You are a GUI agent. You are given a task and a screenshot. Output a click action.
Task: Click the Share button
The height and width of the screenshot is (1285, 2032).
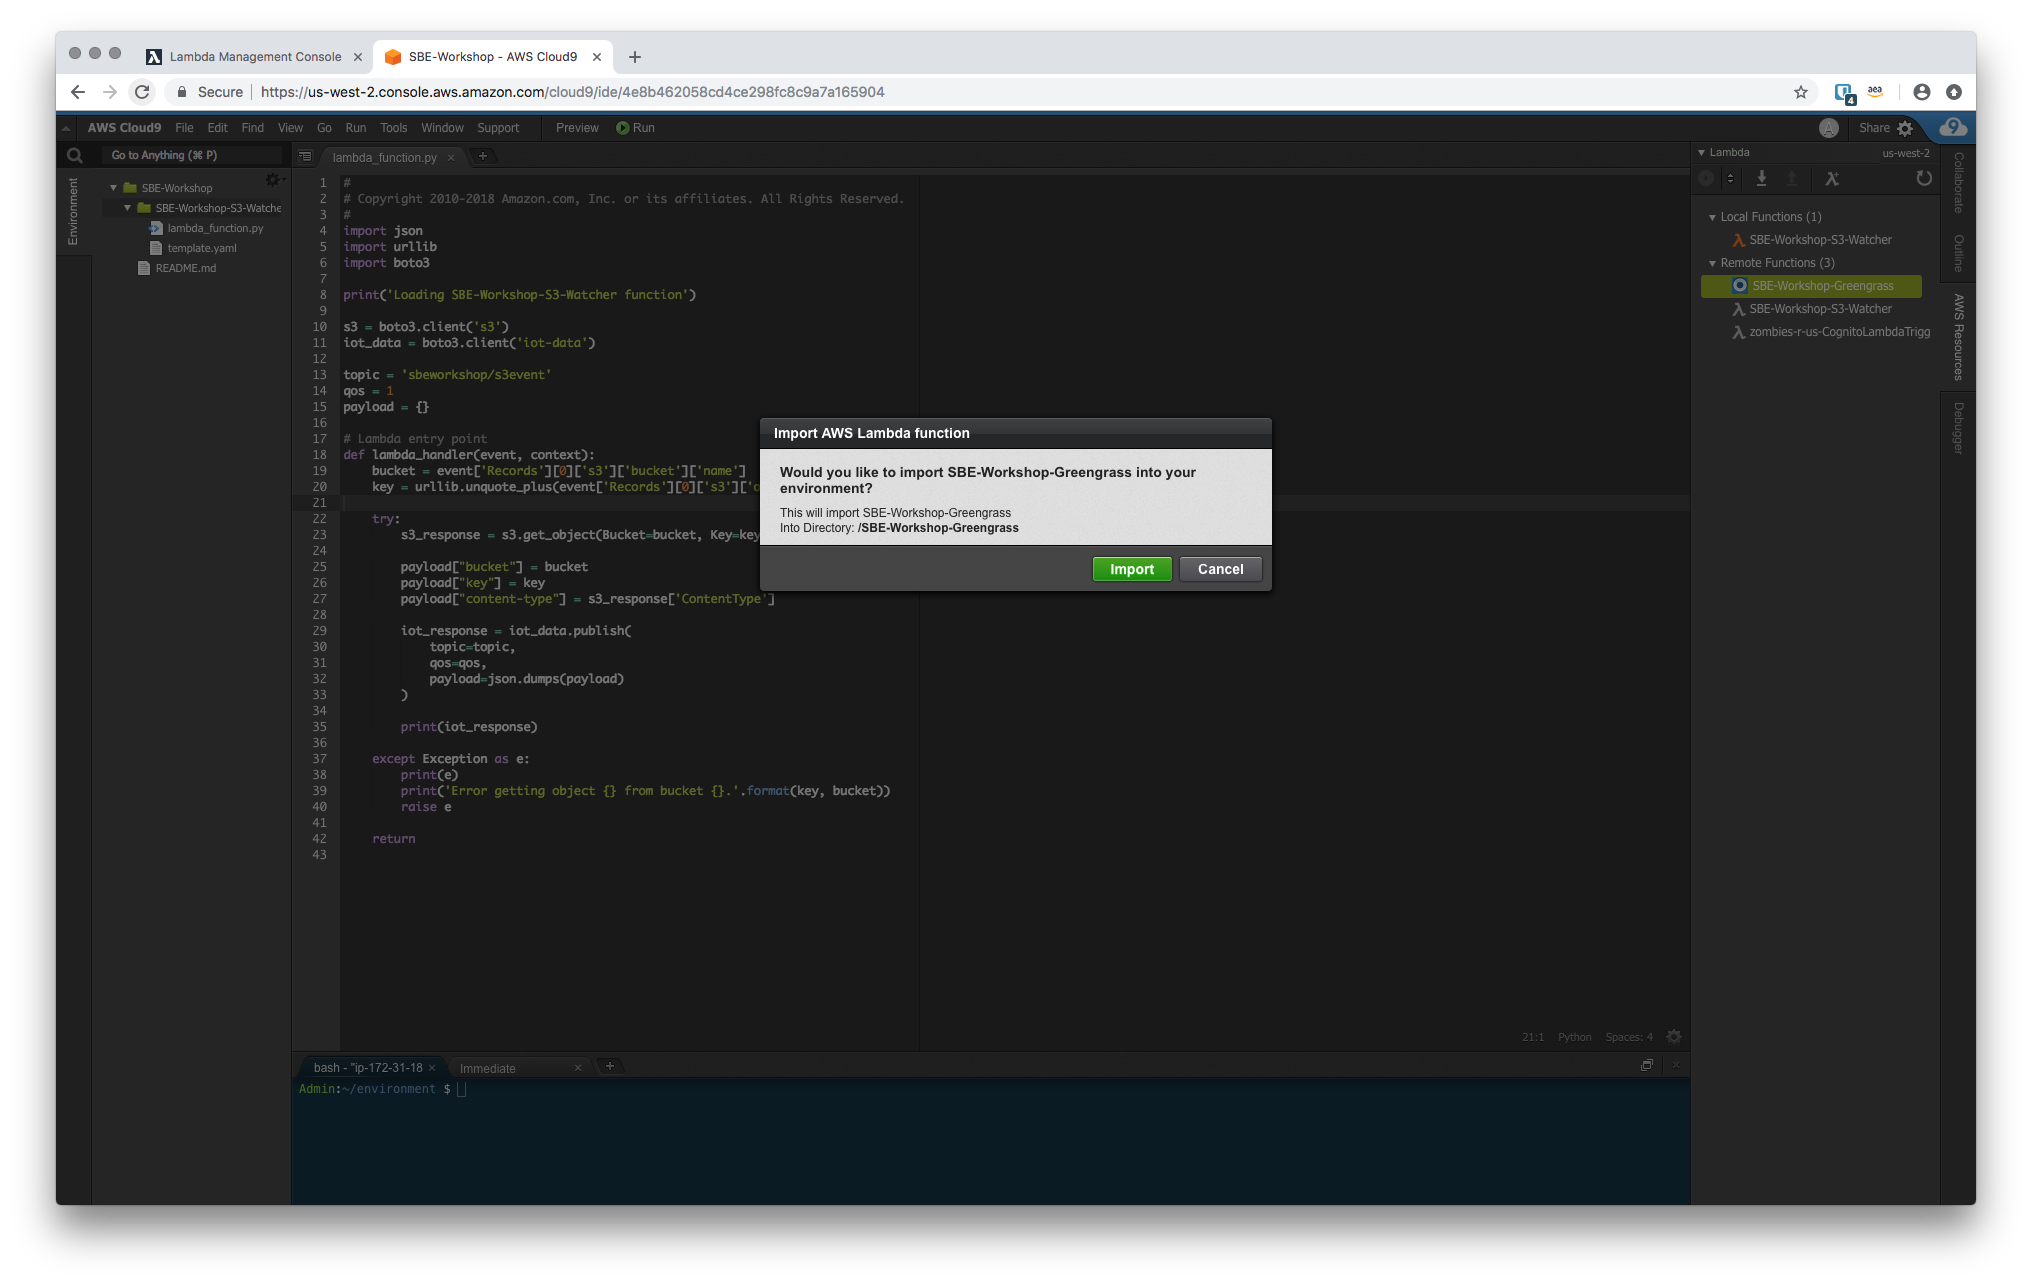(x=1874, y=128)
